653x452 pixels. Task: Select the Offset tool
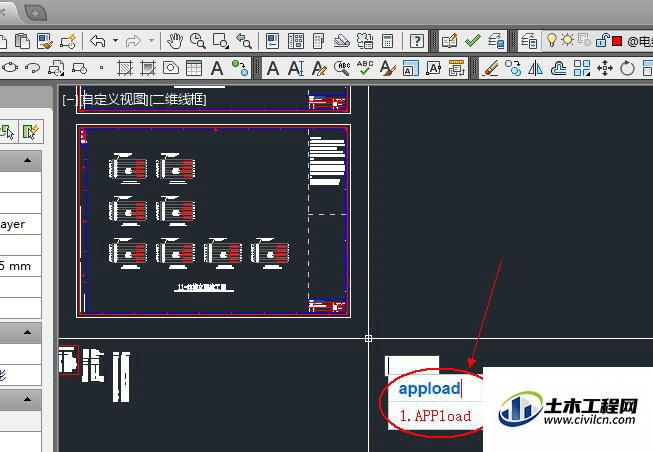click(558, 68)
